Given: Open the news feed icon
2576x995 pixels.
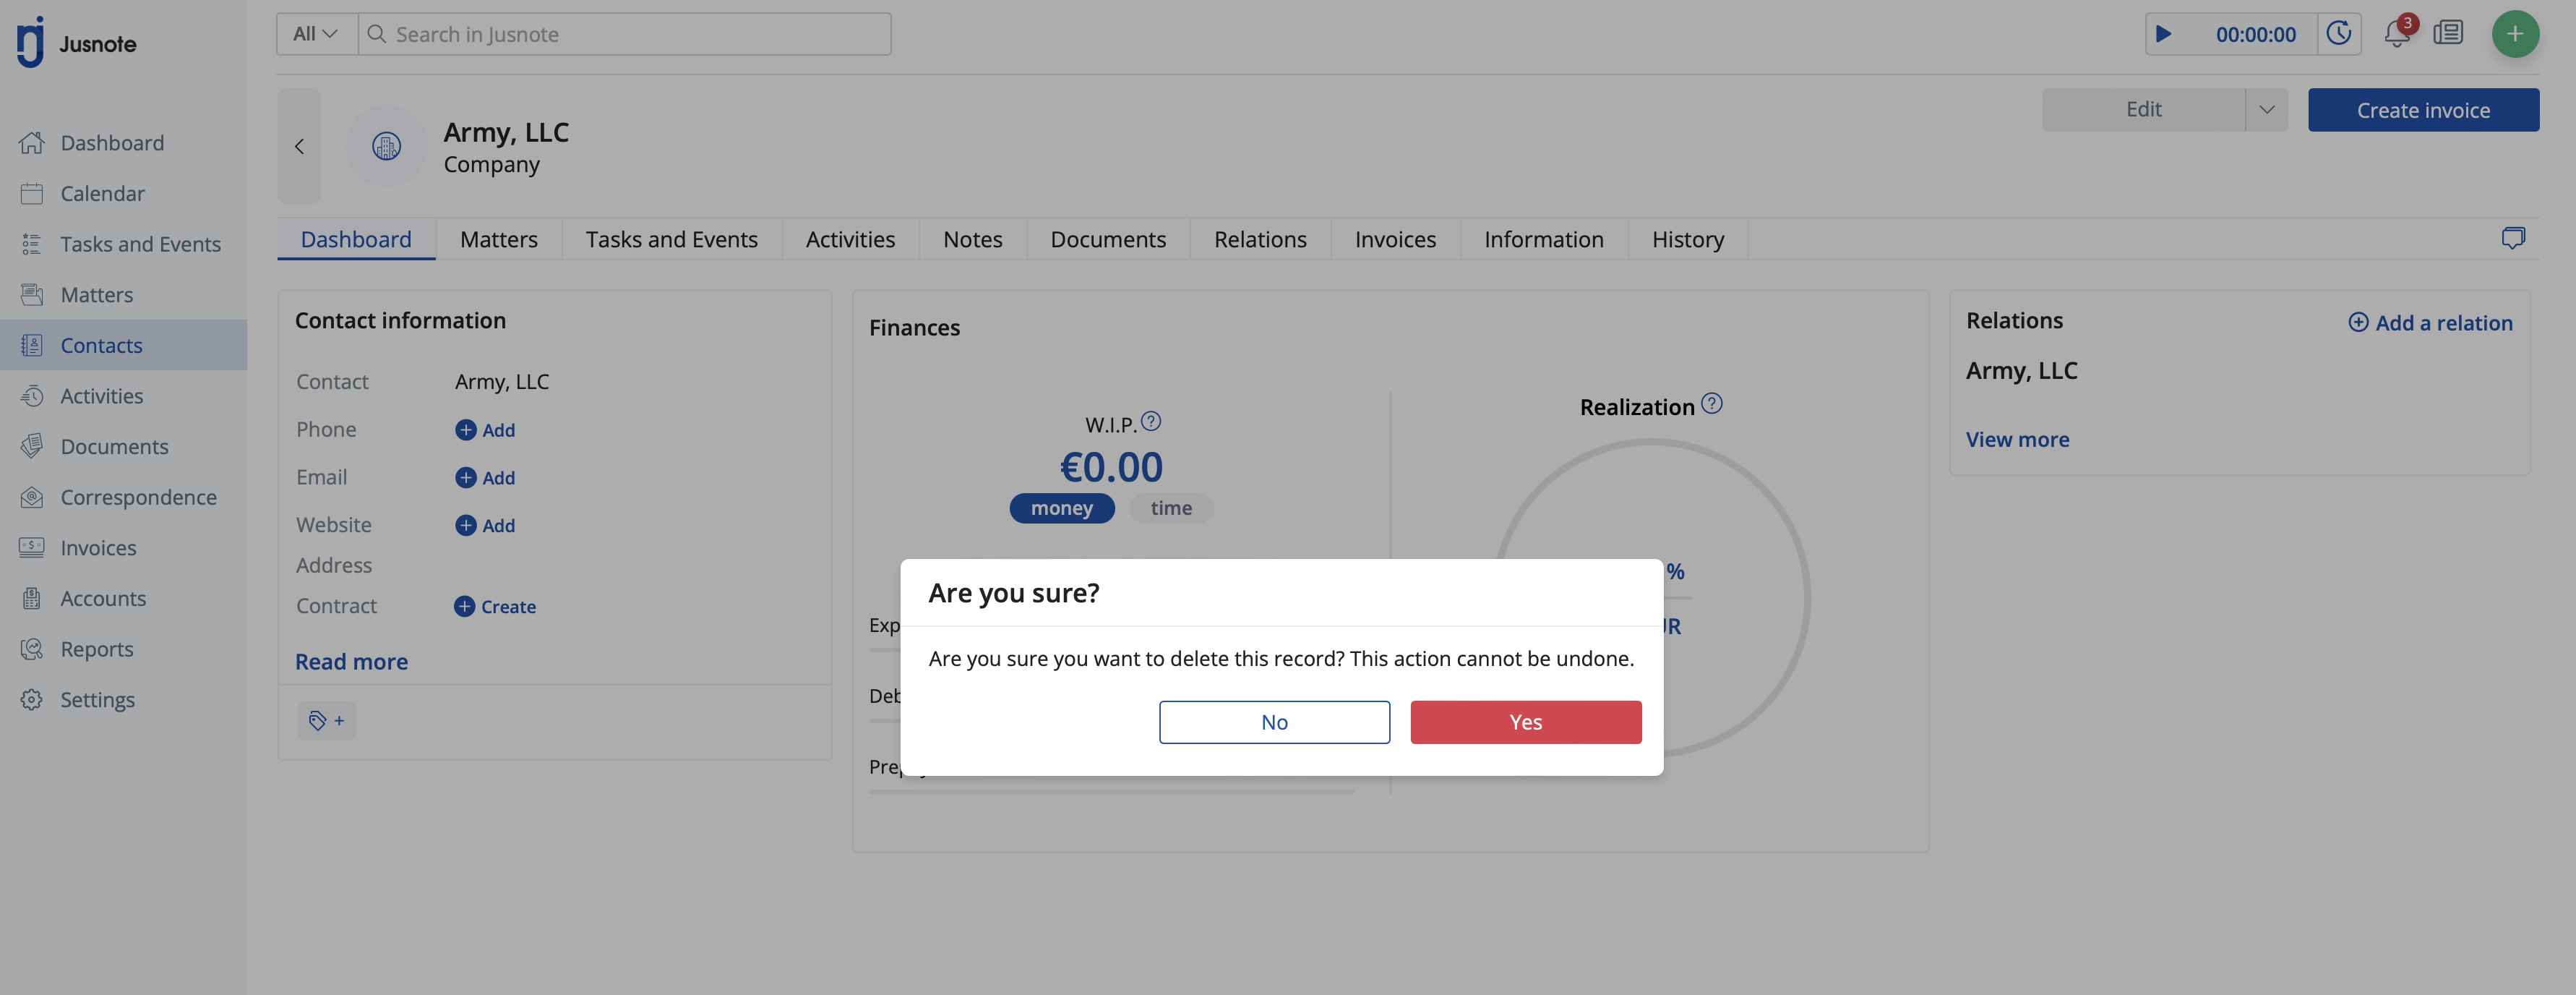Looking at the screenshot, I should (x=2448, y=35).
